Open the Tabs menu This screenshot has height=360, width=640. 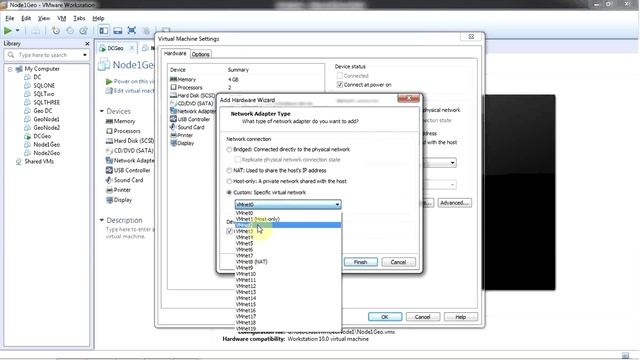tap(79, 18)
